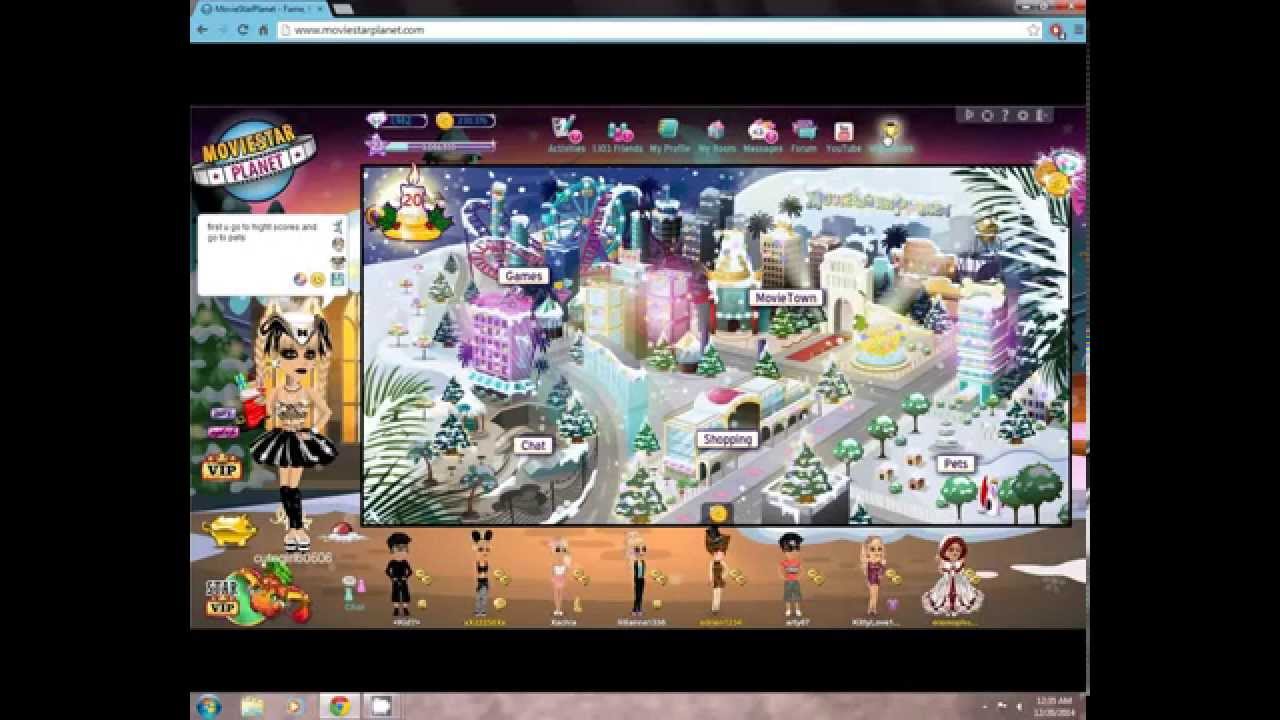Open the Forum icon
Image resolution: width=1280 pixels, height=720 pixels.
804,130
